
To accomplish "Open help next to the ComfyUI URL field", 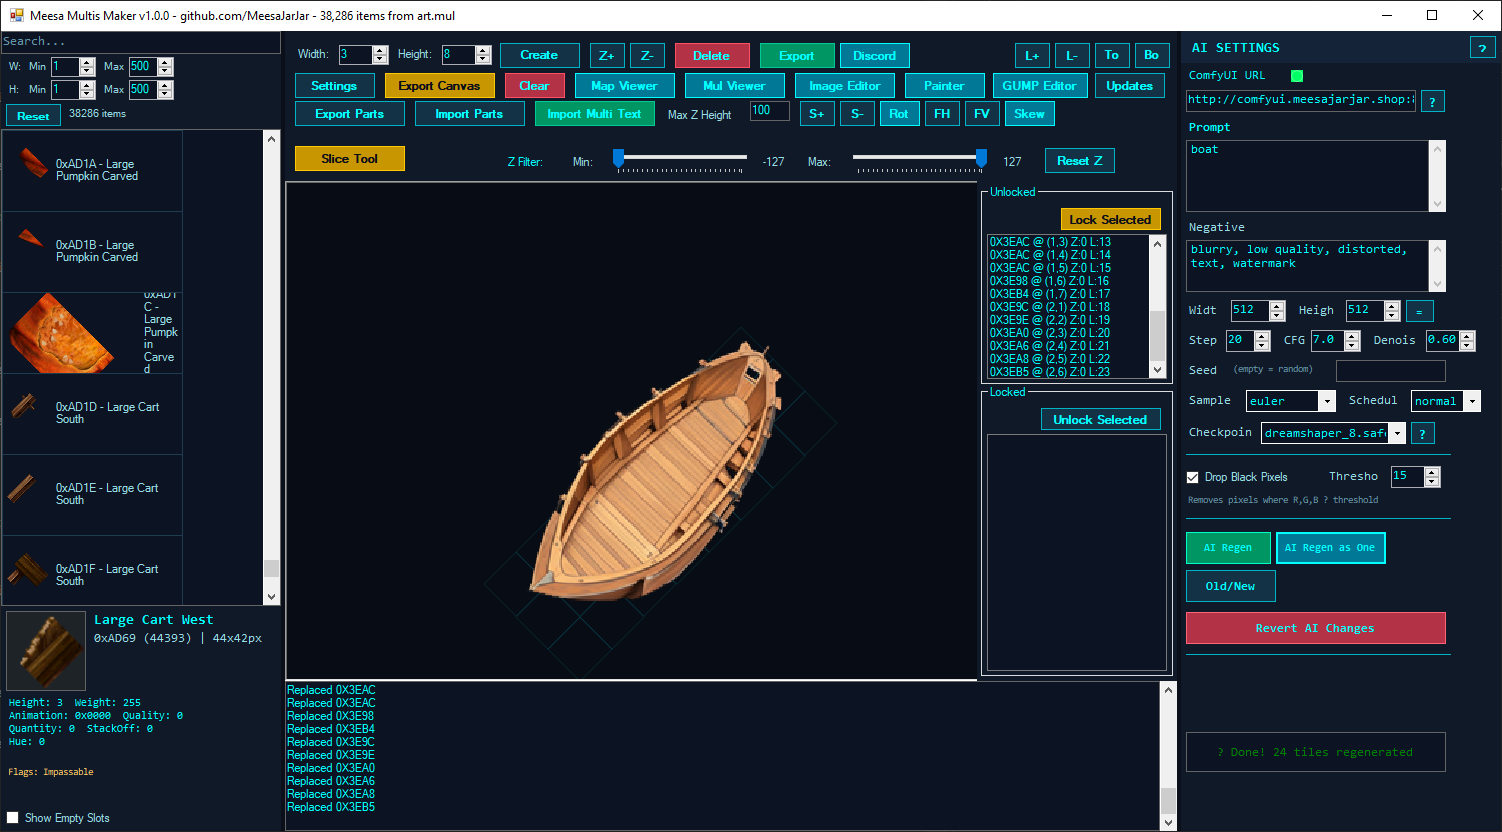I will (1433, 101).
